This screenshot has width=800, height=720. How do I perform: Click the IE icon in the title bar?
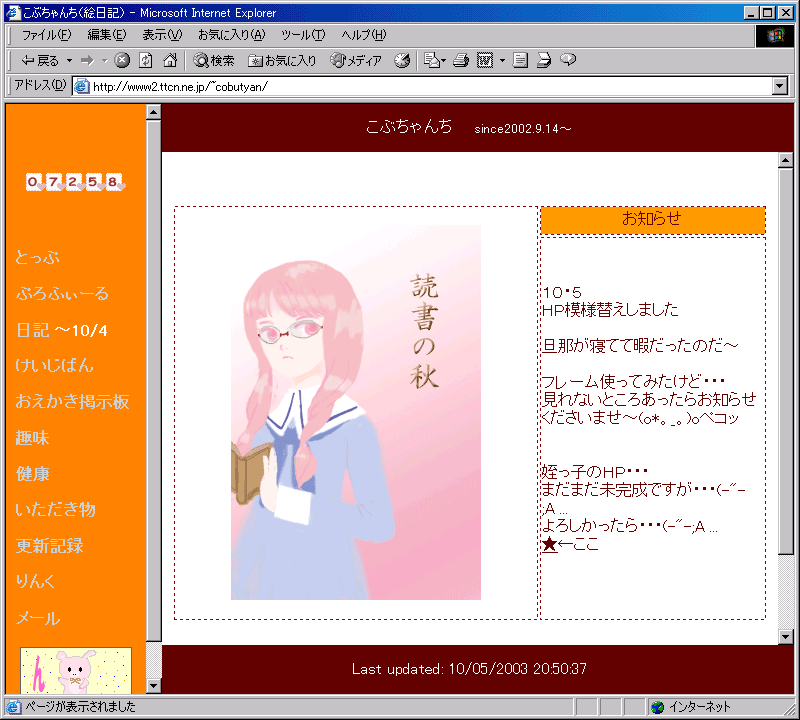pos(13,12)
